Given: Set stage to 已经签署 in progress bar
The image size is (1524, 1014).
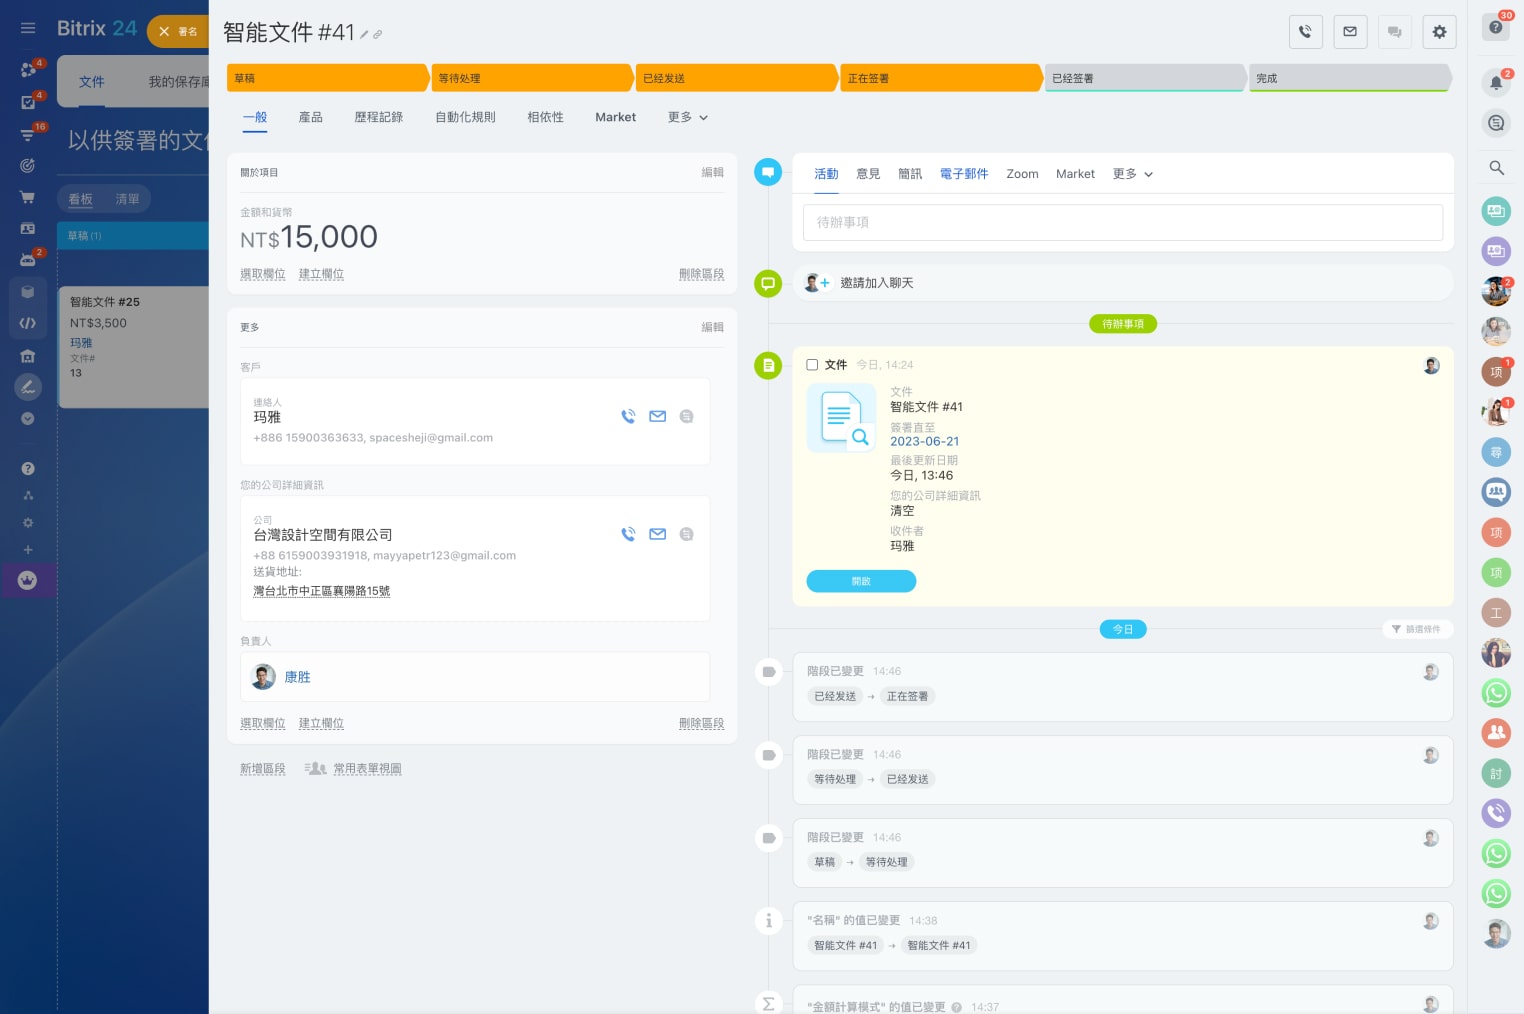Looking at the screenshot, I should click(1145, 78).
